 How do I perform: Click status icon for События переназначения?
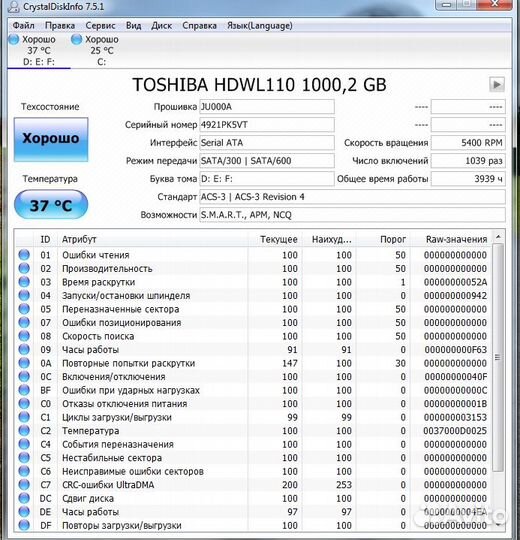click(24, 444)
